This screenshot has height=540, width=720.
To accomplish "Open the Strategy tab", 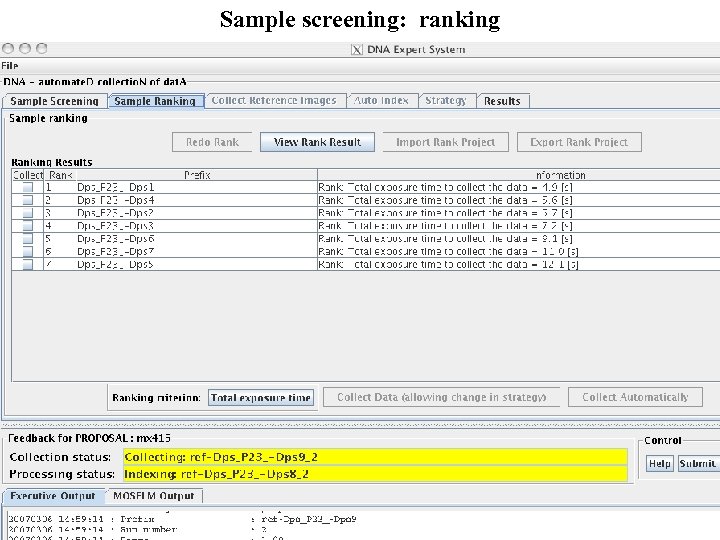I will pyautogui.click(x=445, y=101).
